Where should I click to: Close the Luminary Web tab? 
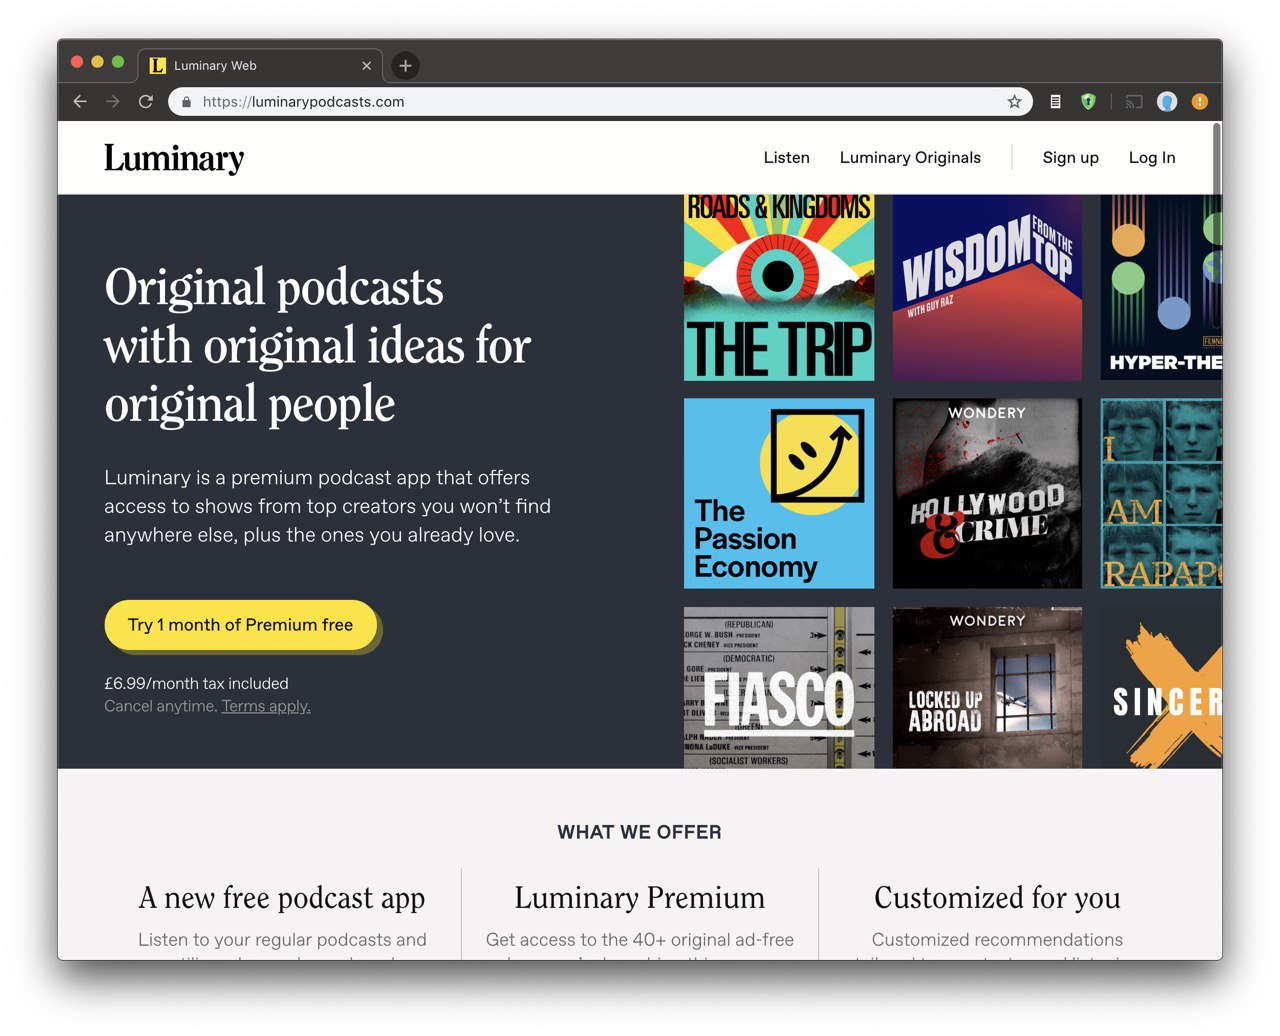[366, 66]
